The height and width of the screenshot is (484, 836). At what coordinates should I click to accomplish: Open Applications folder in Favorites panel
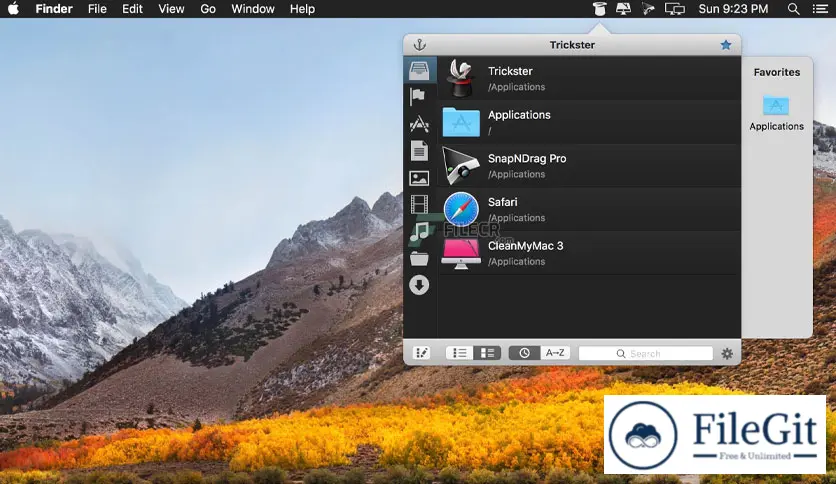(x=776, y=113)
